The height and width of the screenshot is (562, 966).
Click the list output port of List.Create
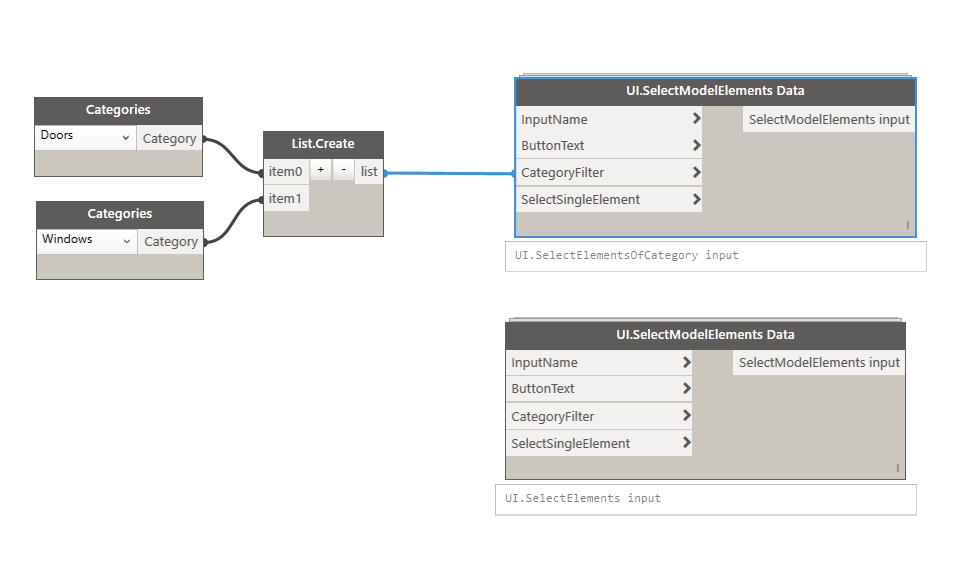pyautogui.click(x=369, y=172)
